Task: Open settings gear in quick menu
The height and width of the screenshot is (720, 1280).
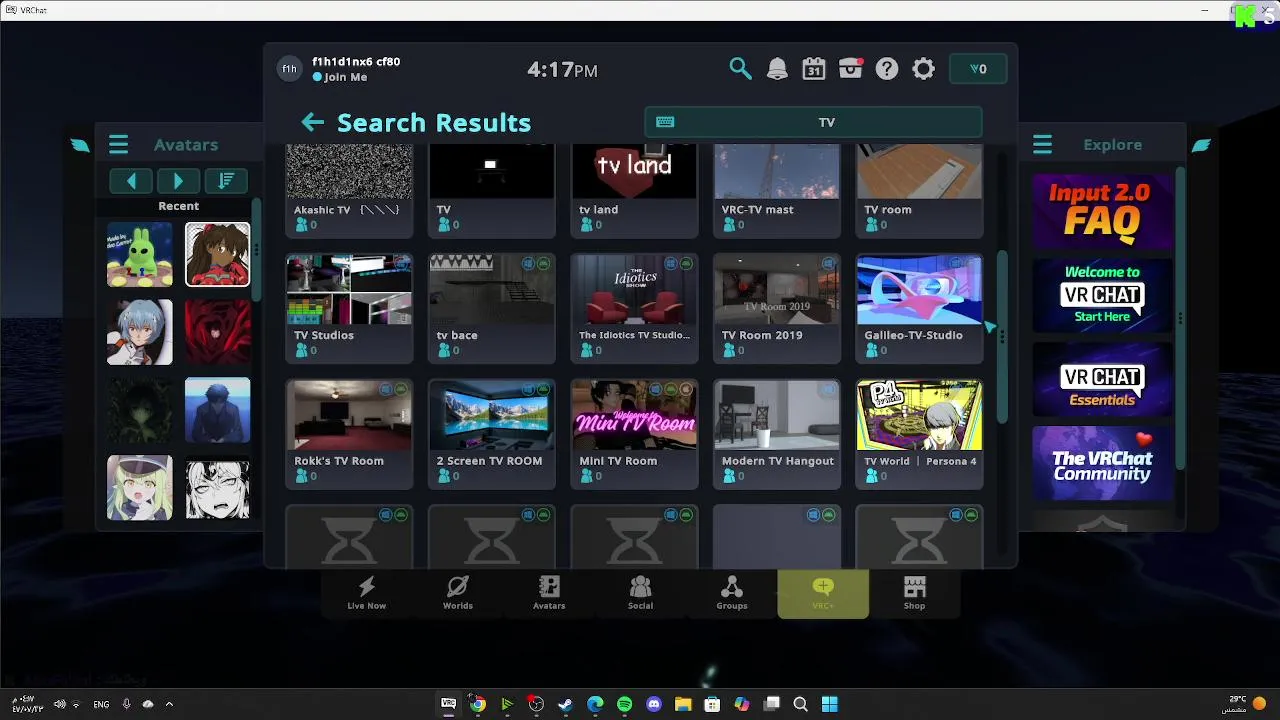Action: 924,69
